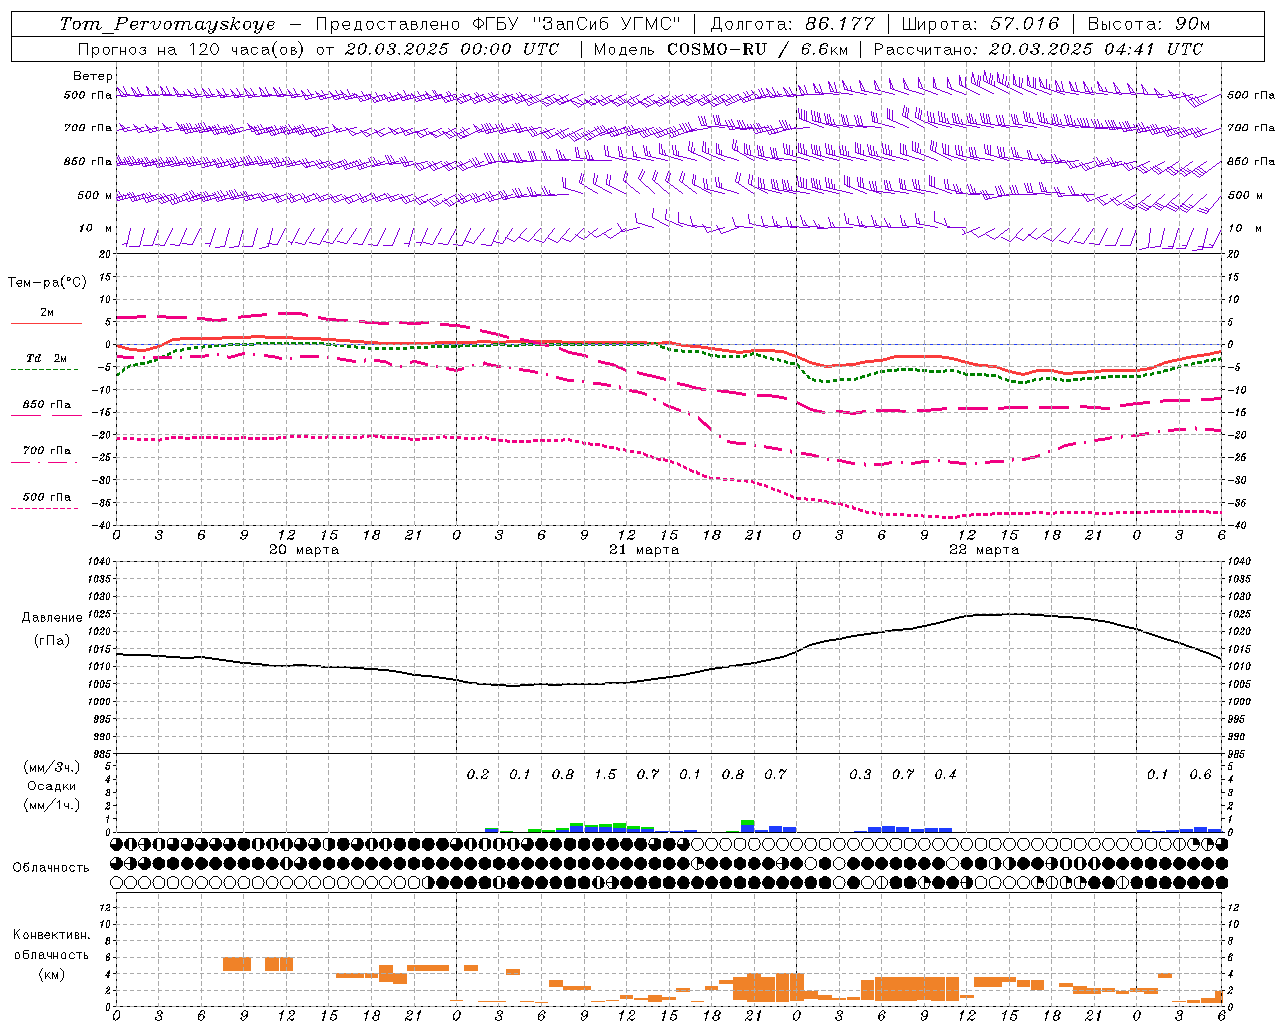
Task: Click the 1.5 precipitation value
Action: tap(605, 775)
